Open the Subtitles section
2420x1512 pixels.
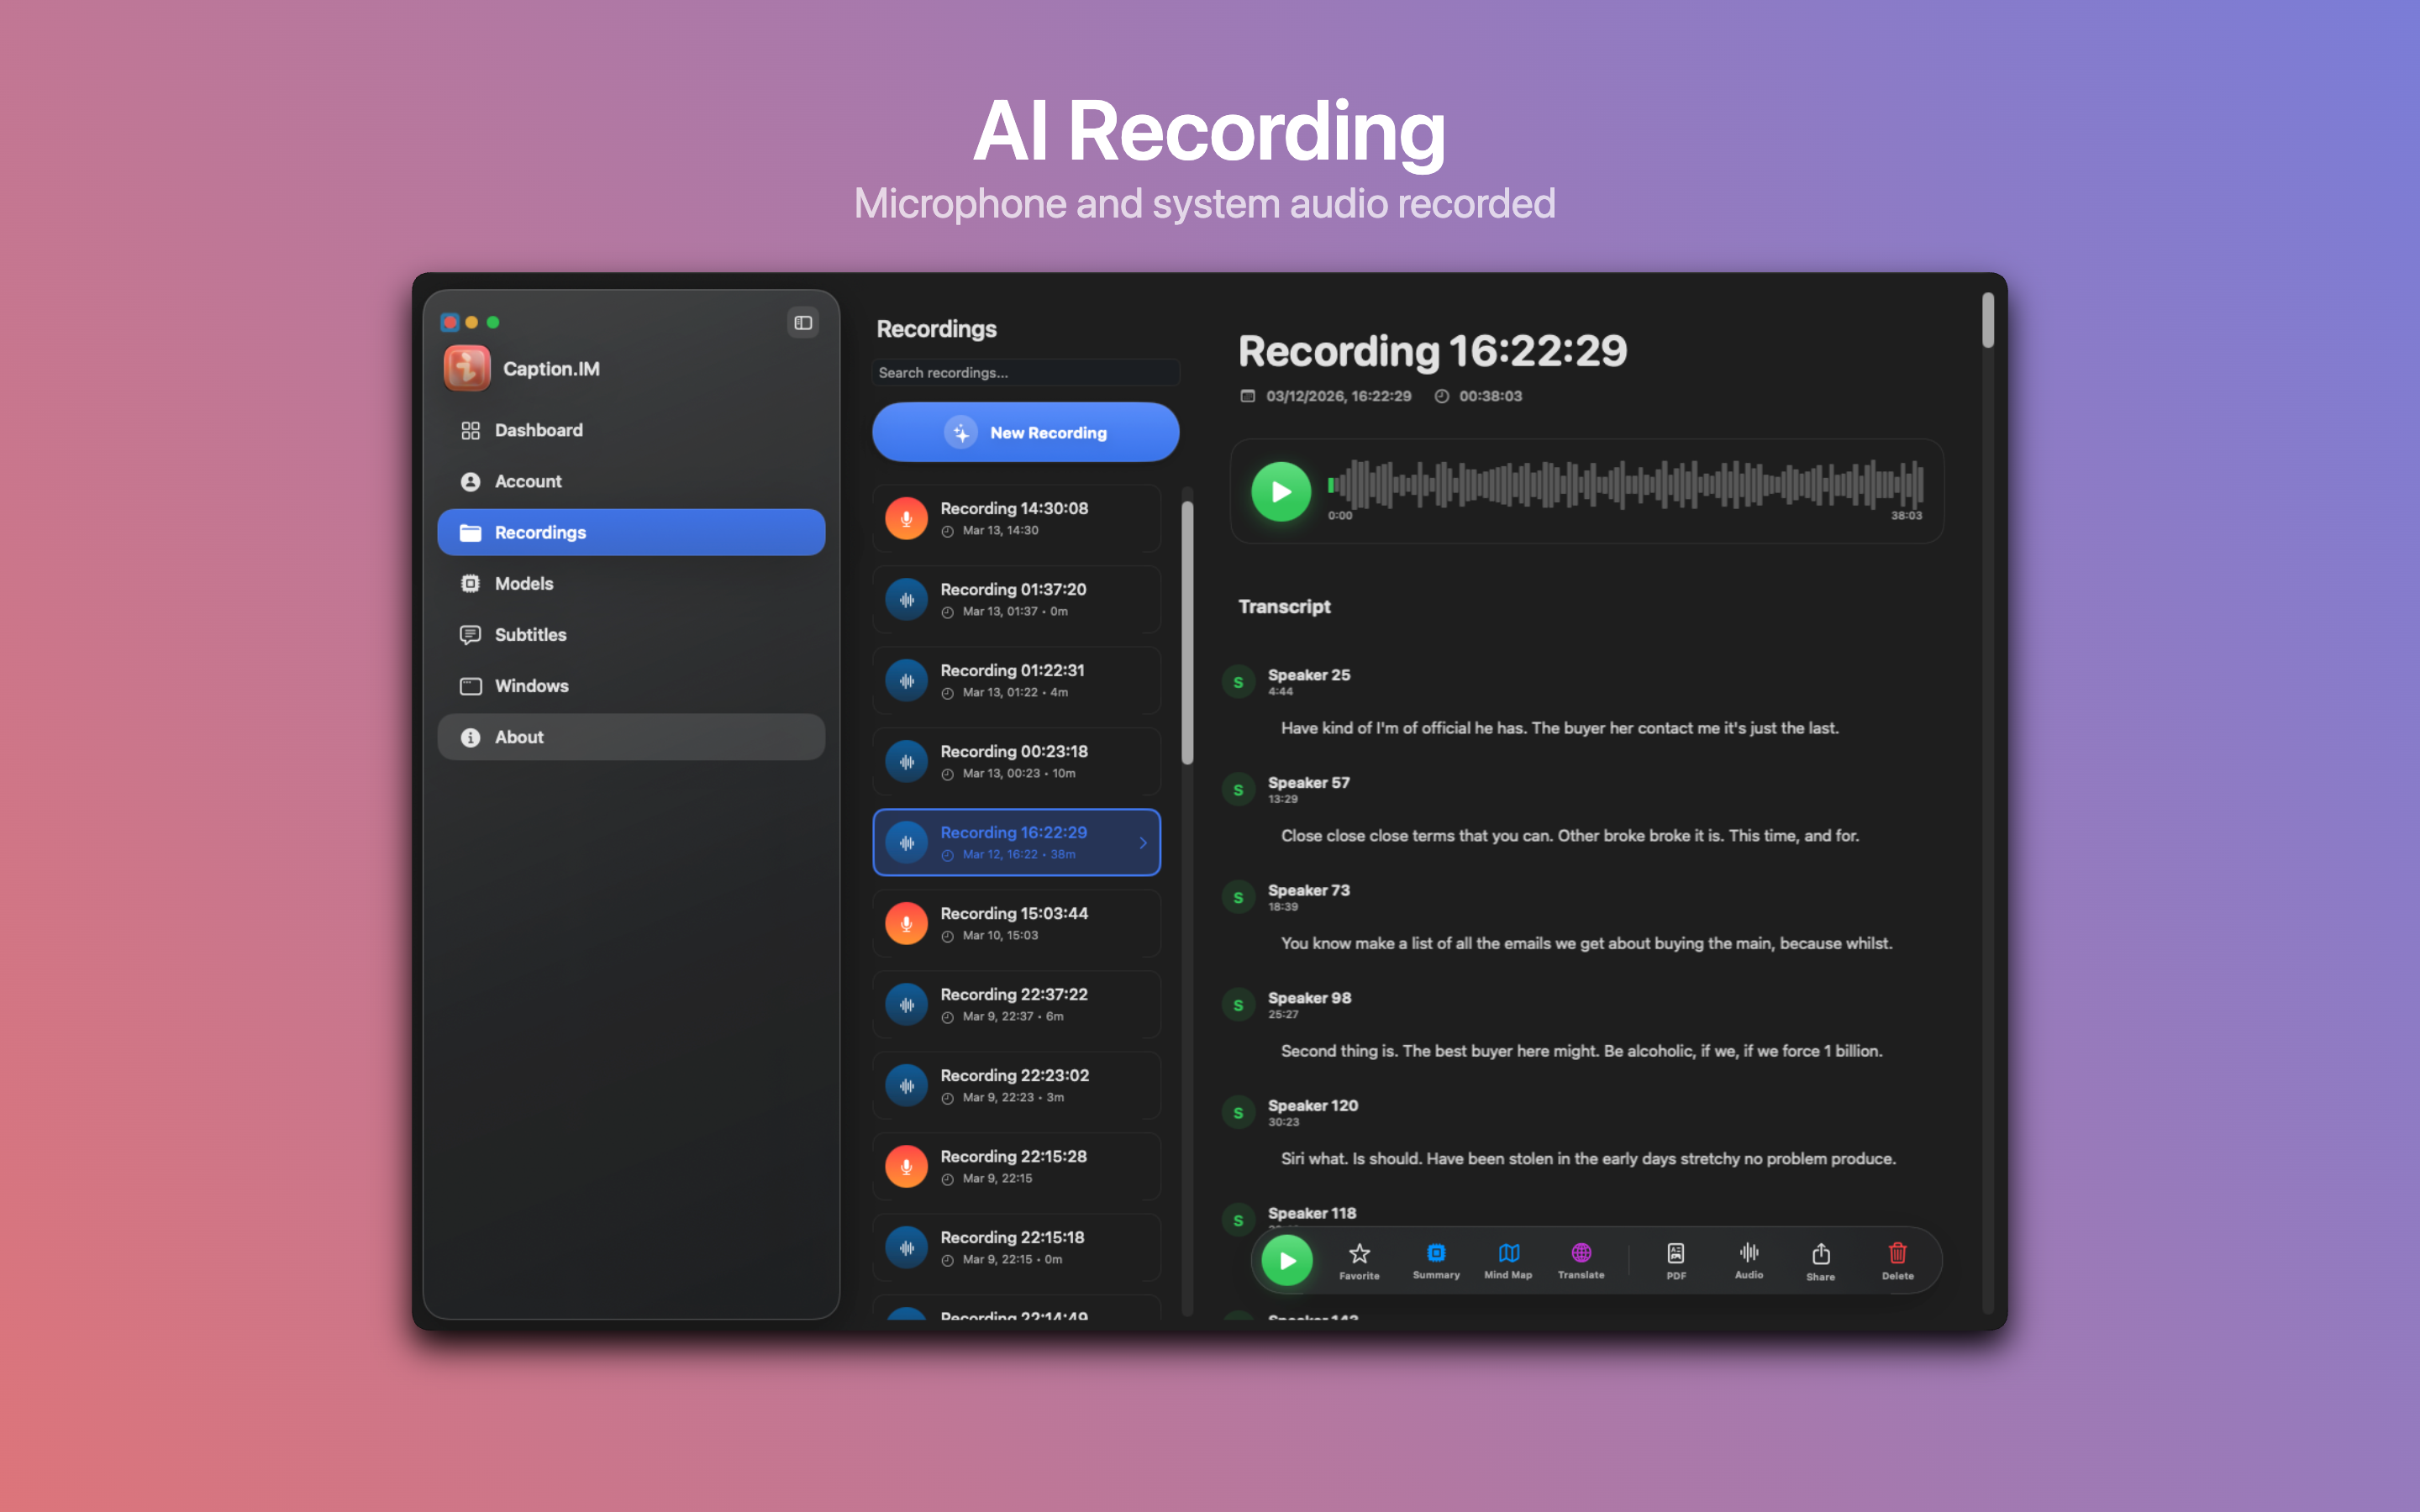pos(530,634)
